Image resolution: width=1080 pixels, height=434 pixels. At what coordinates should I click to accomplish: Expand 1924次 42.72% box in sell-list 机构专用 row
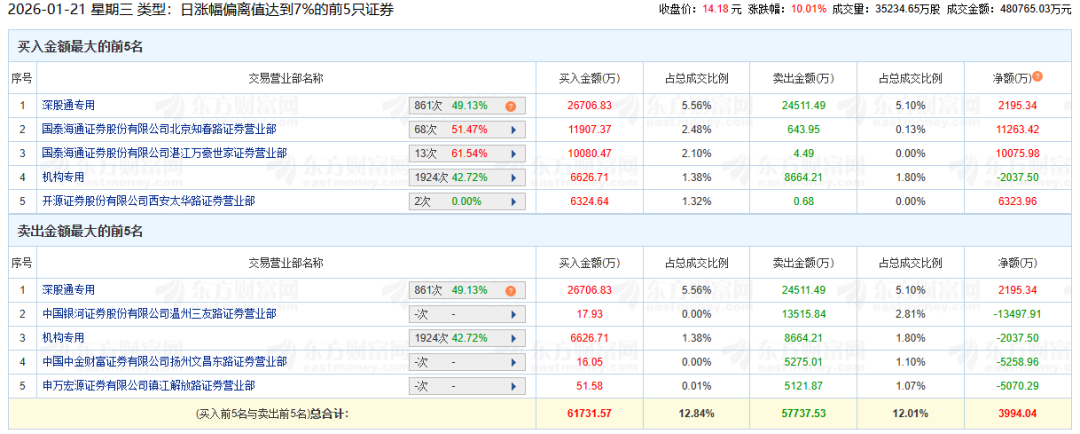468,338
